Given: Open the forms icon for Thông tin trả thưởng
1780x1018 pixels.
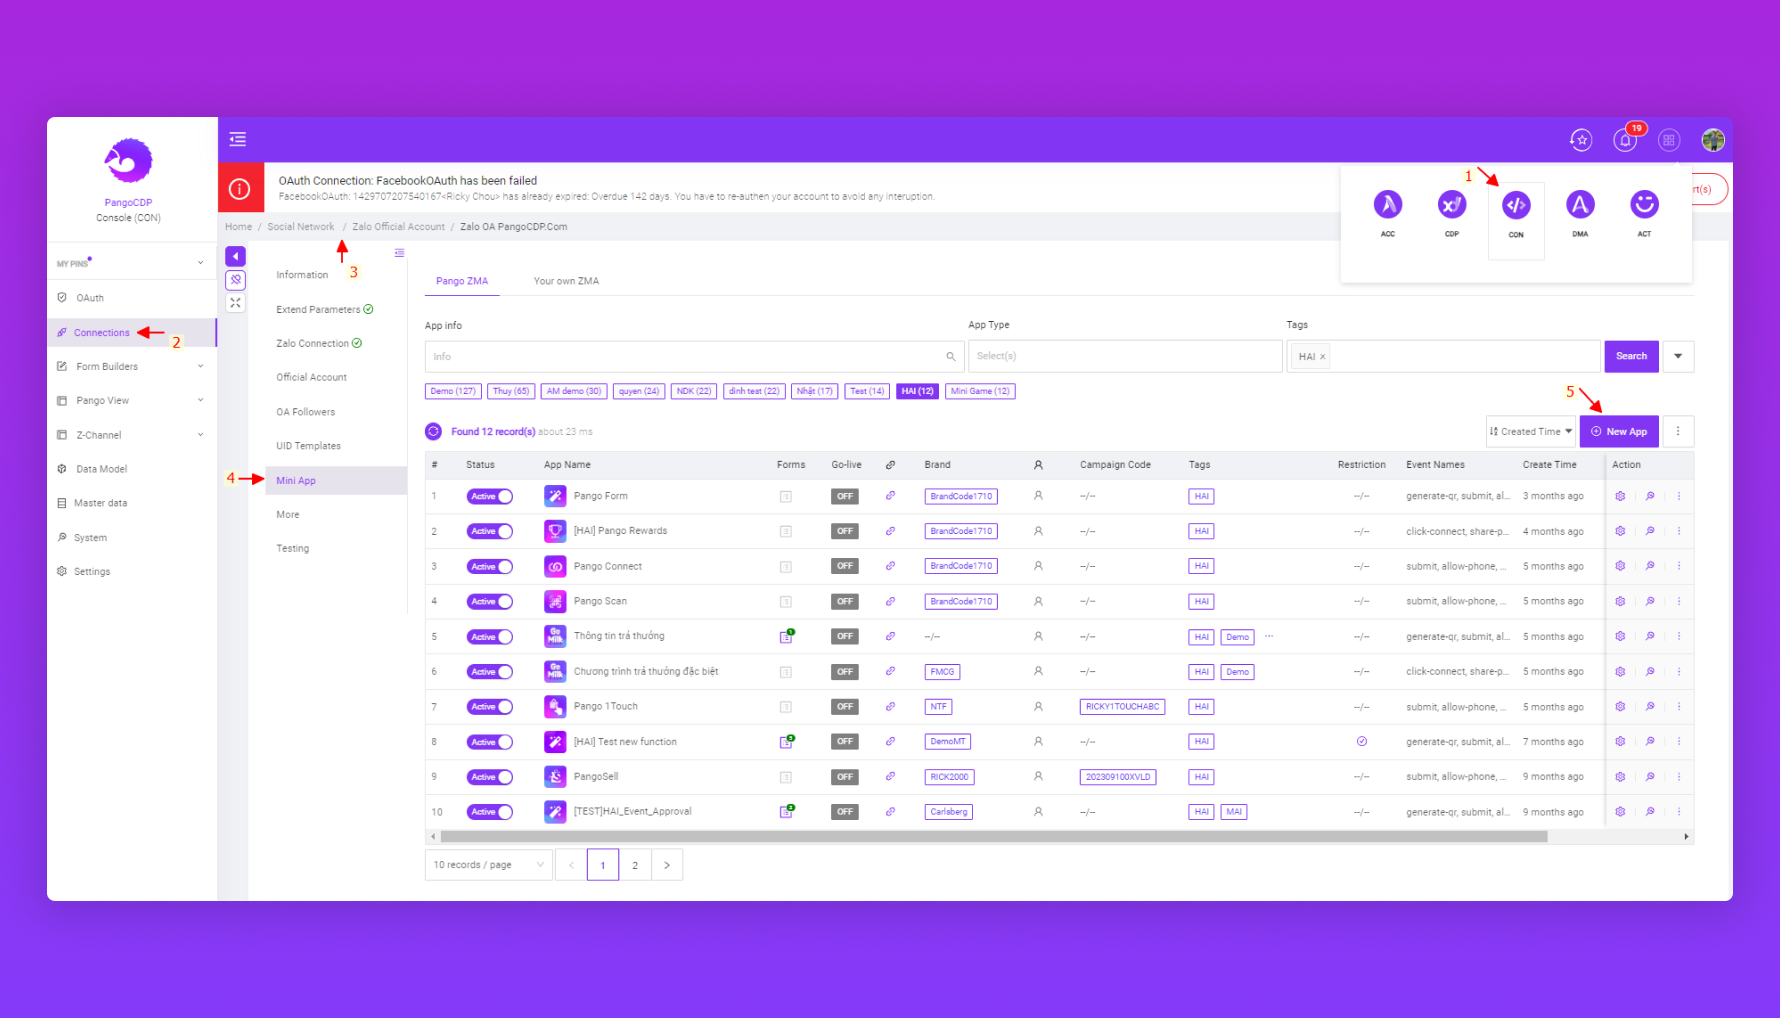Looking at the screenshot, I should 786,637.
